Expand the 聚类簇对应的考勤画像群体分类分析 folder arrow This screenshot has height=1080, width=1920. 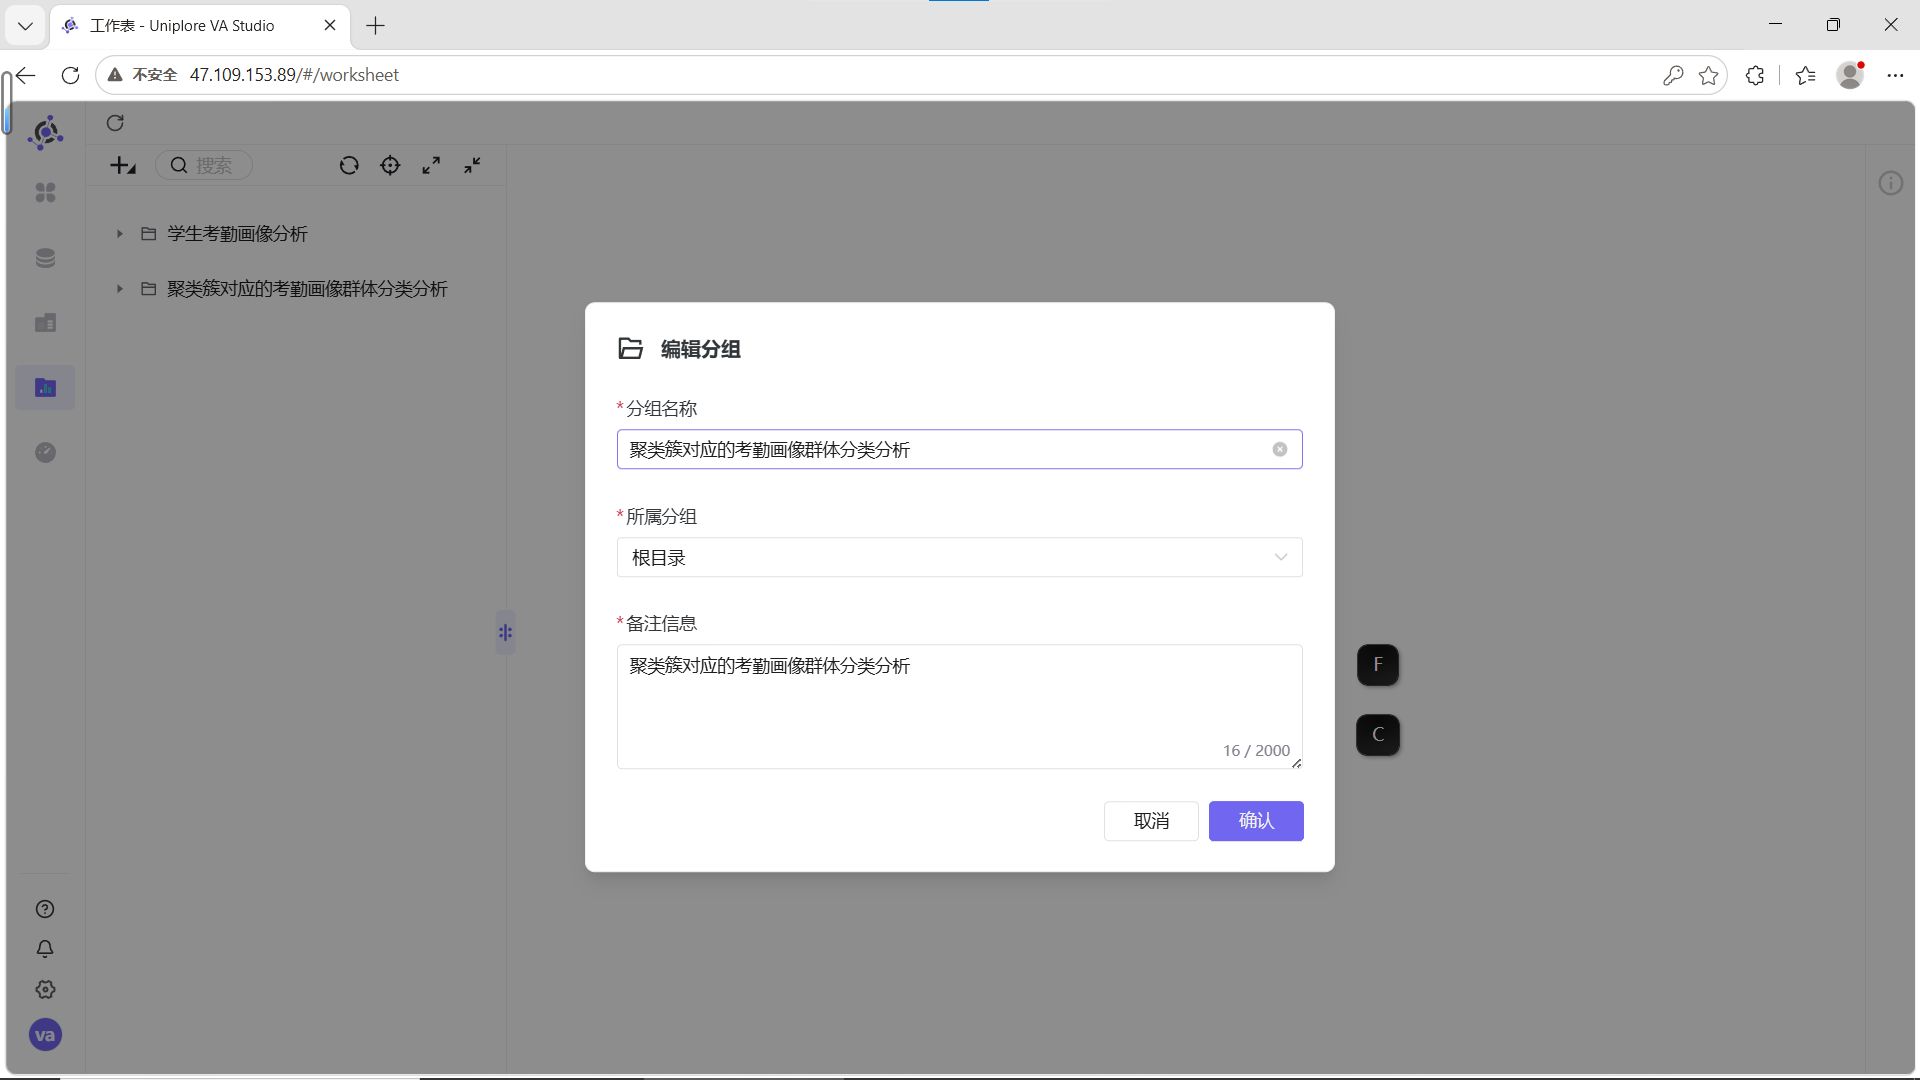(x=119, y=289)
